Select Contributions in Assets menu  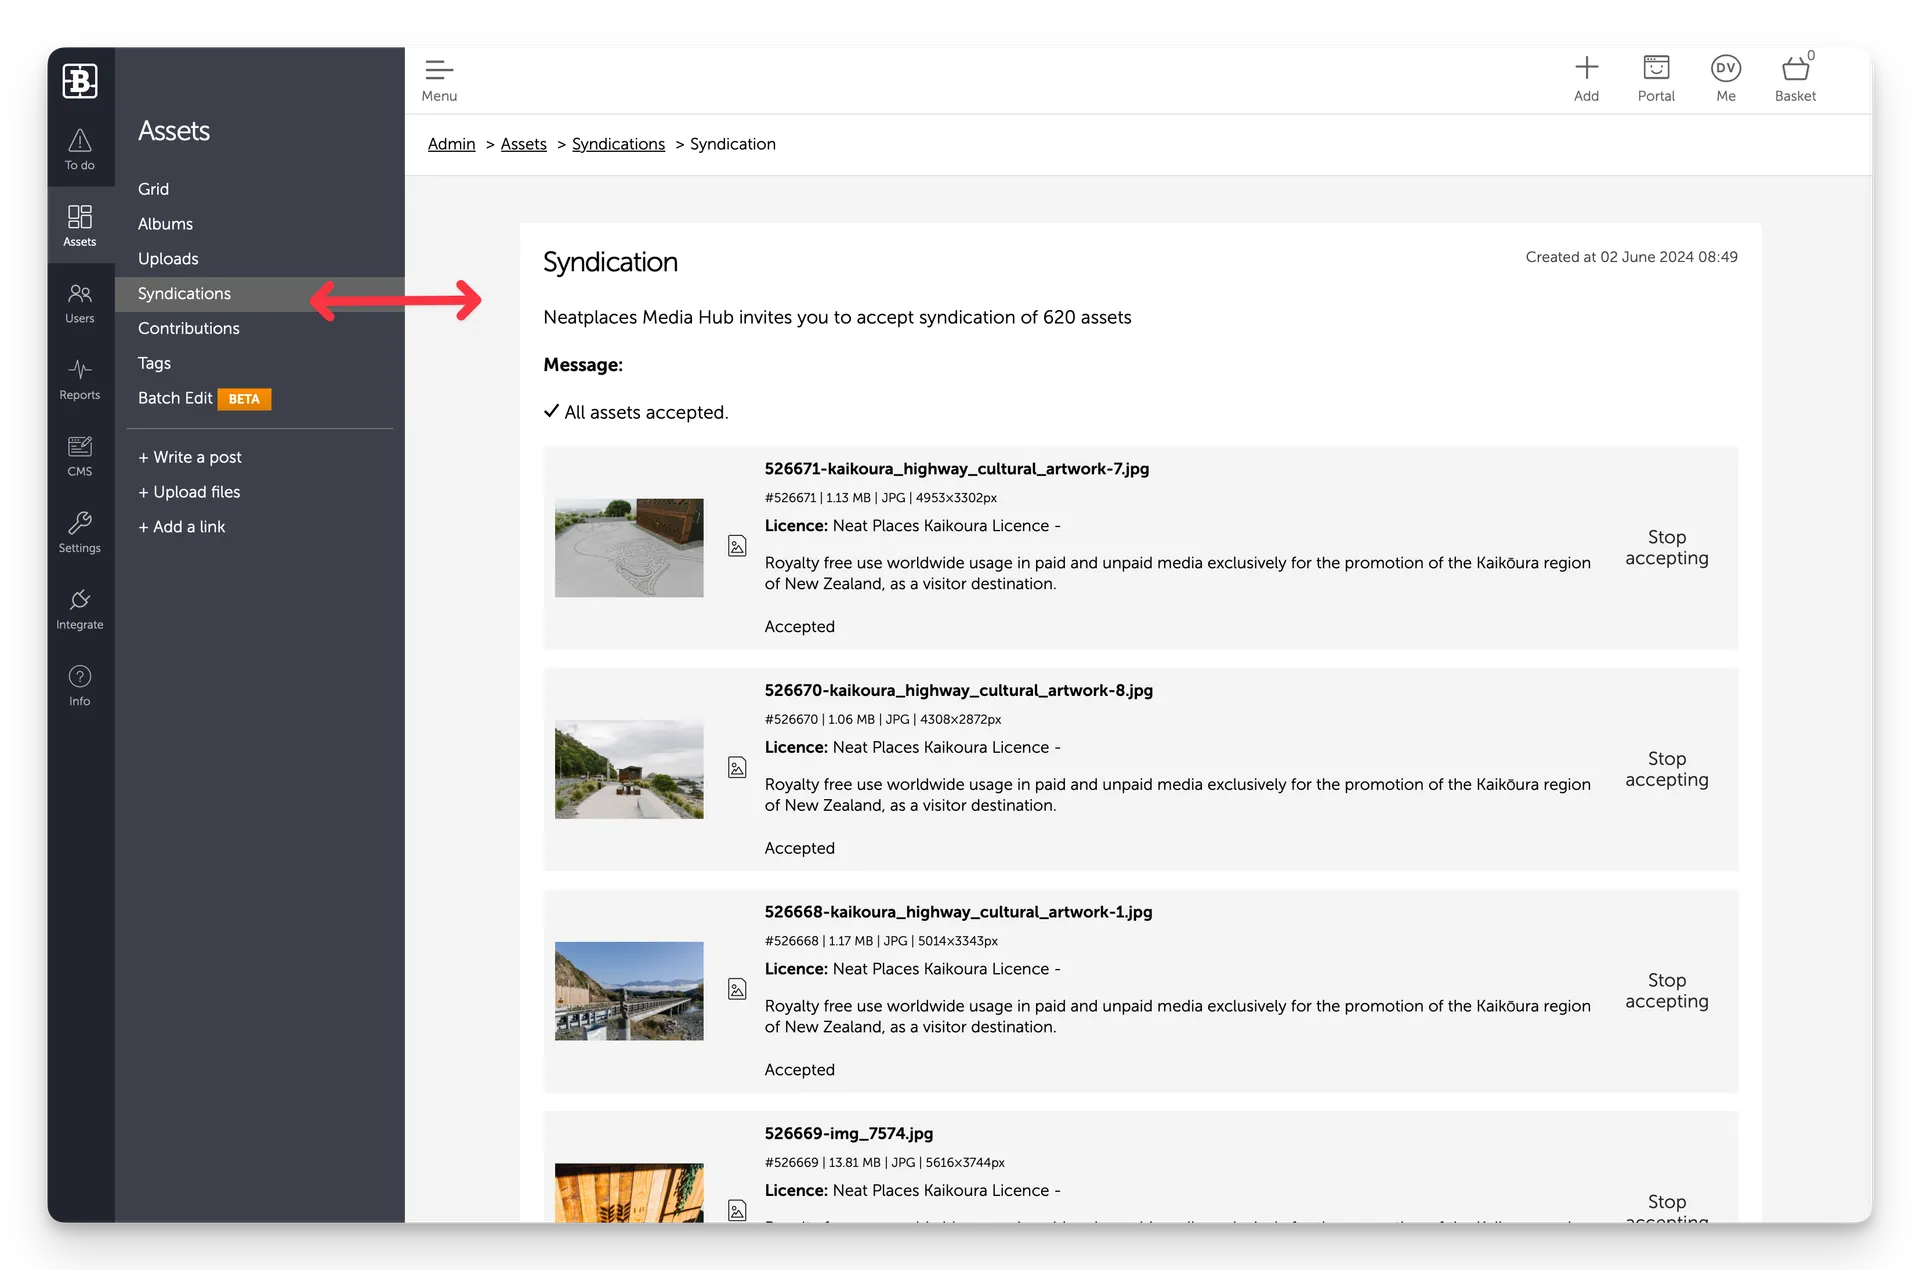(189, 328)
